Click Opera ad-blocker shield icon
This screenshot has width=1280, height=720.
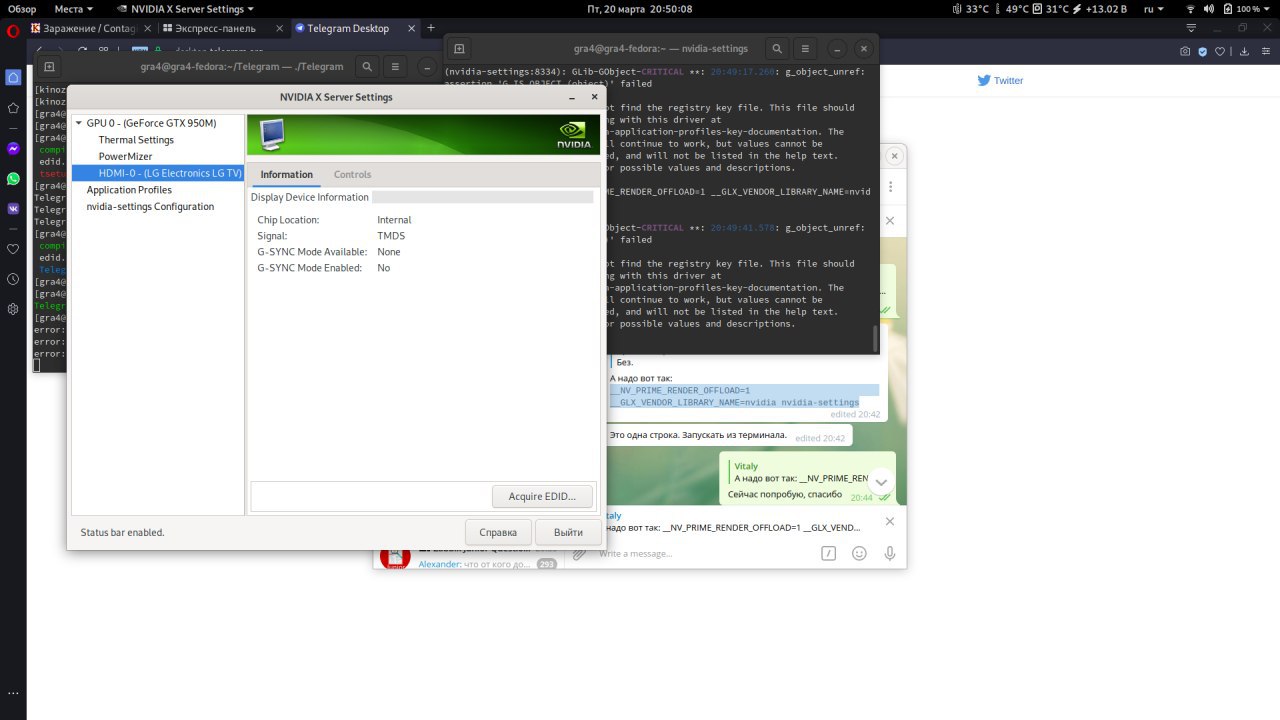tap(1203, 51)
